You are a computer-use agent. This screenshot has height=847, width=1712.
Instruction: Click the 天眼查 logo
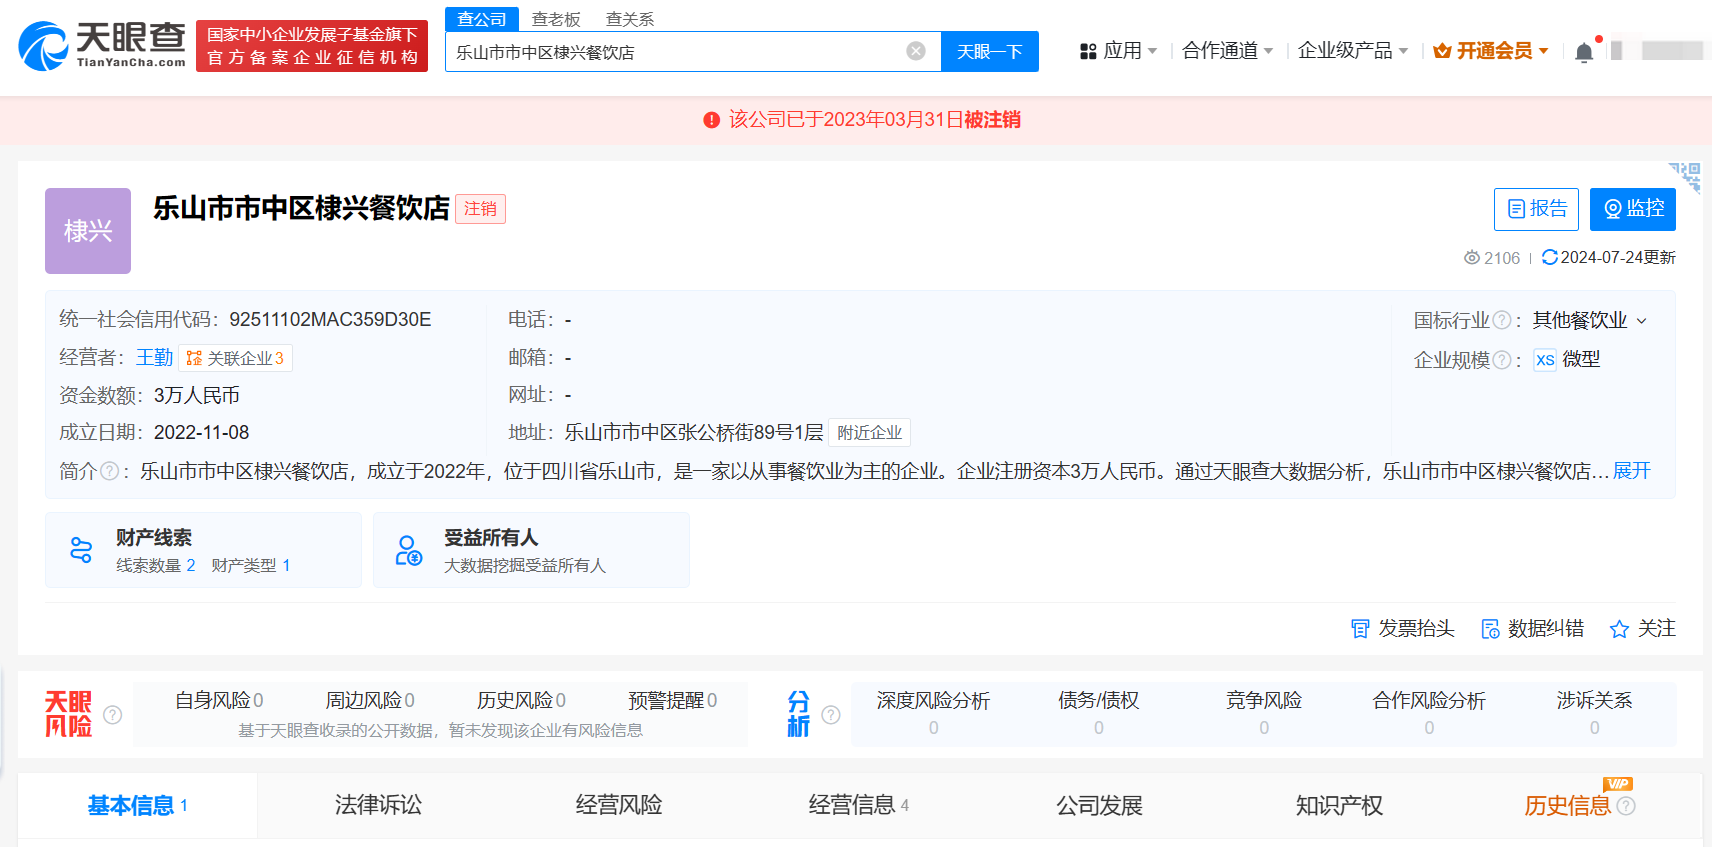click(102, 46)
